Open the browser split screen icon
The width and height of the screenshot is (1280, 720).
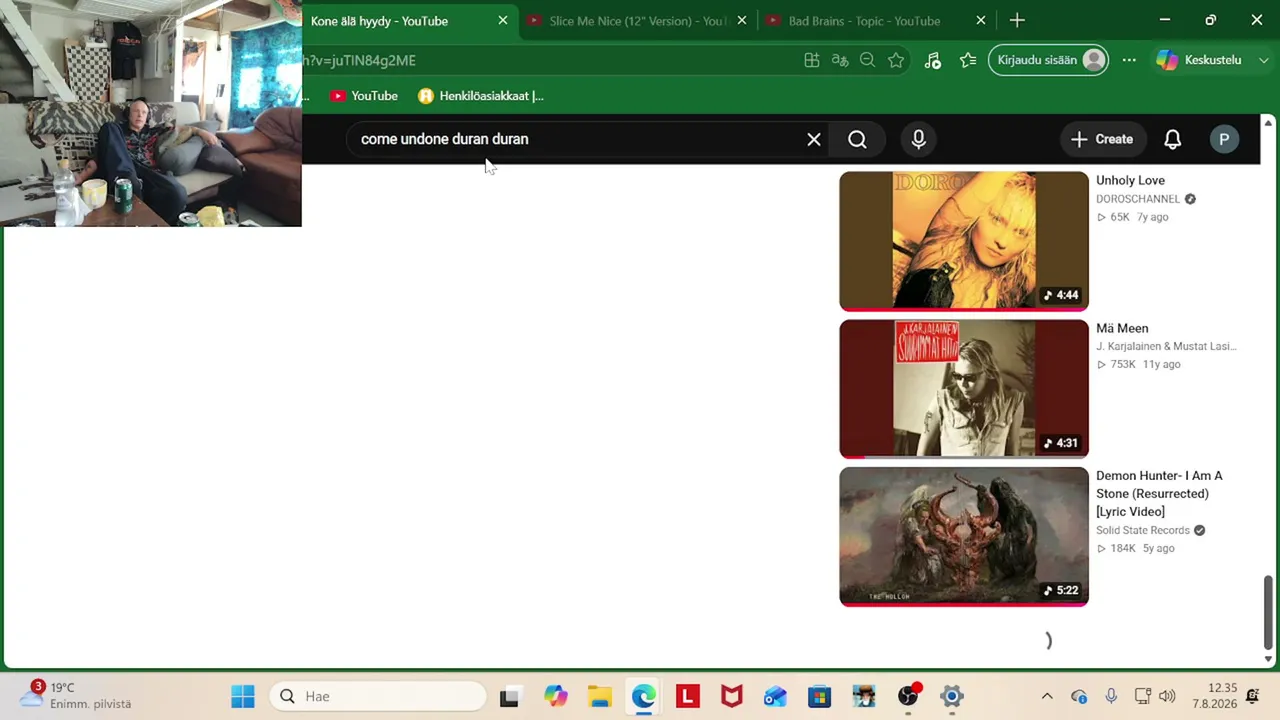coord(812,60)
